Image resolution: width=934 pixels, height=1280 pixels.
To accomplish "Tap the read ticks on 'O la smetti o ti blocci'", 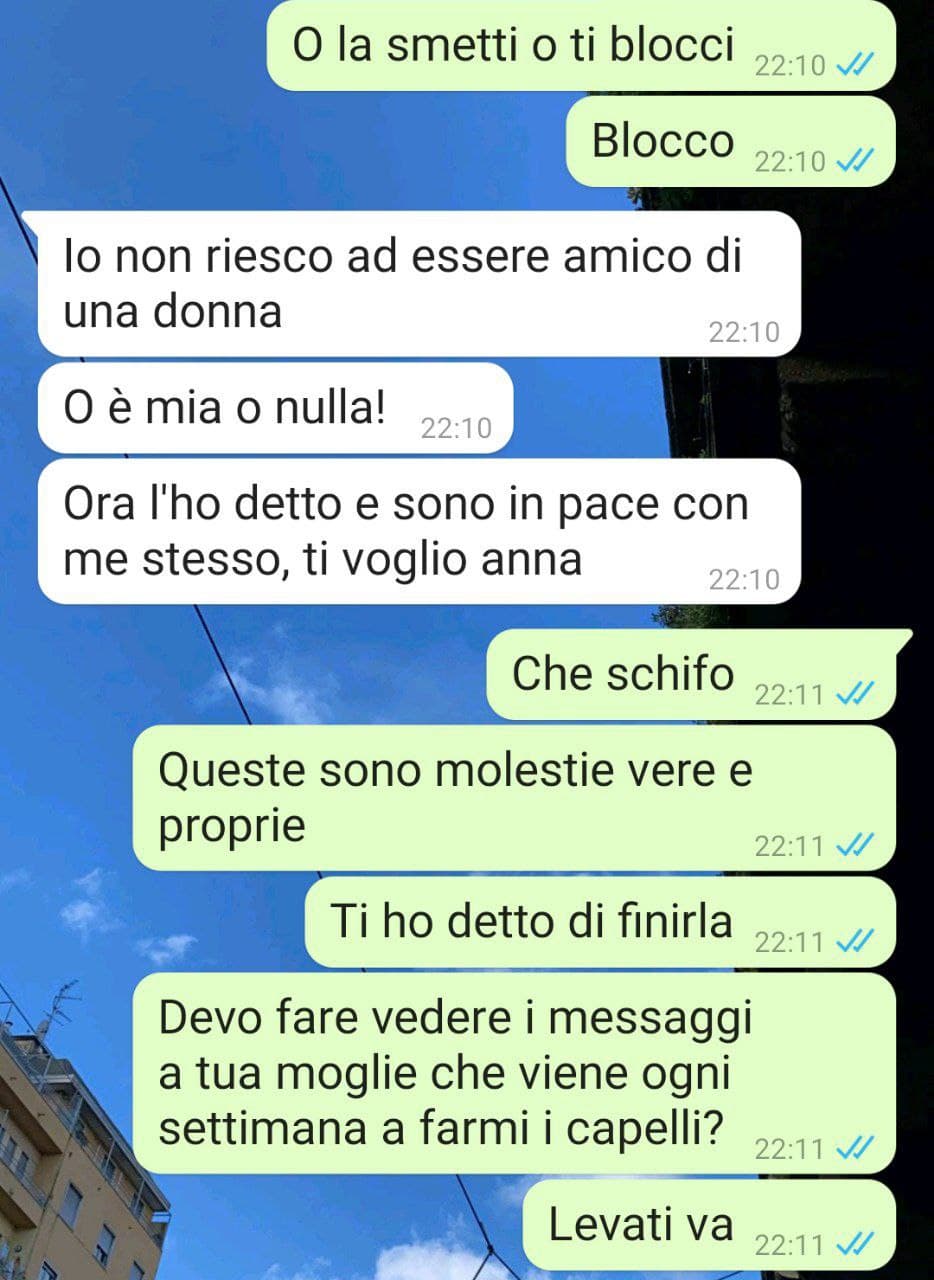I will click(x=855, y=66).
